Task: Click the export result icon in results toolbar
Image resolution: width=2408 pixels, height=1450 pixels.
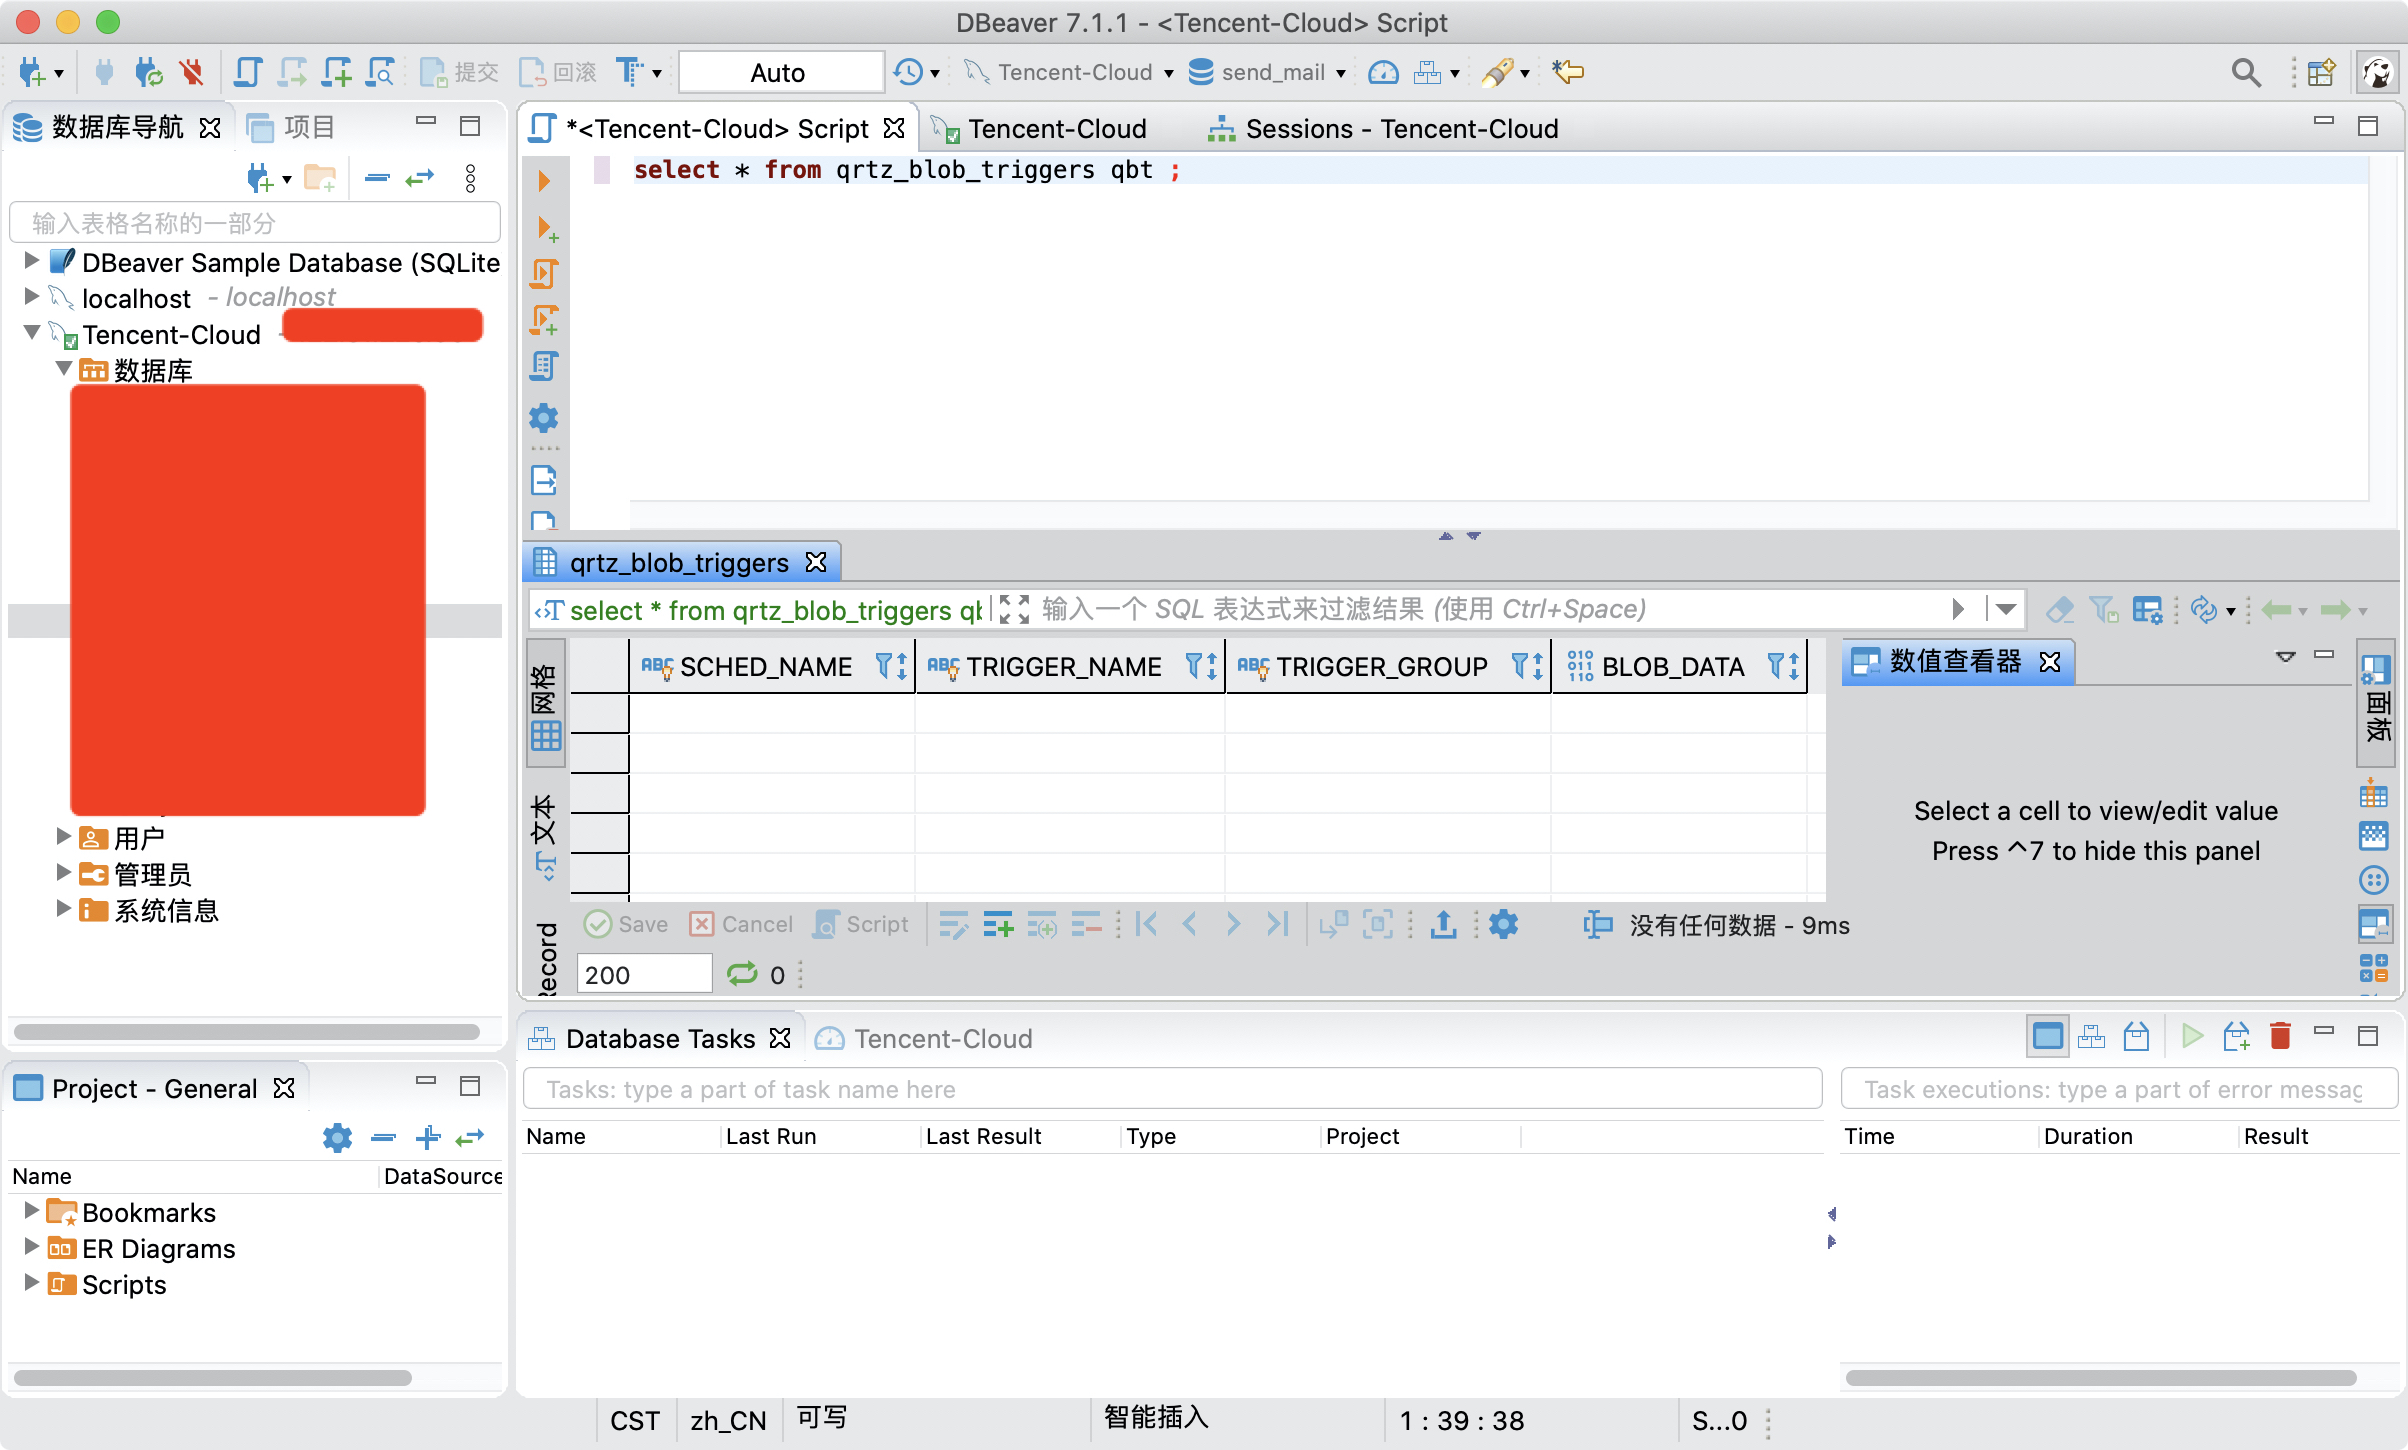Action: point(1443,925)
